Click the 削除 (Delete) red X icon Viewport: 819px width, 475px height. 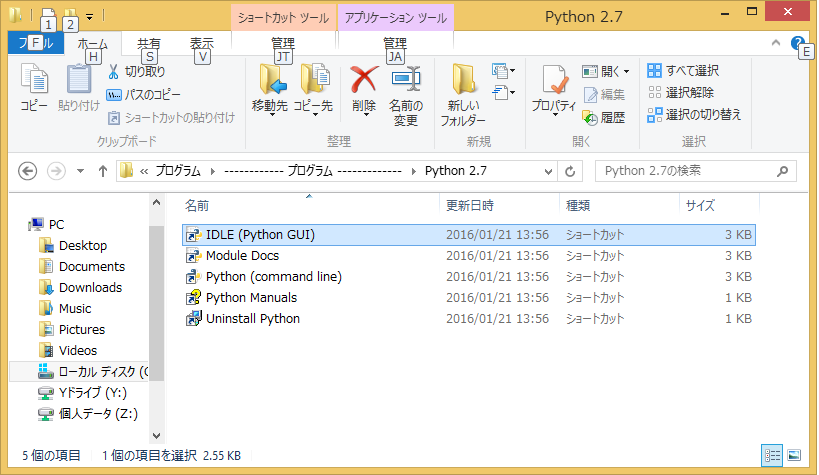(x=363, y=80)
